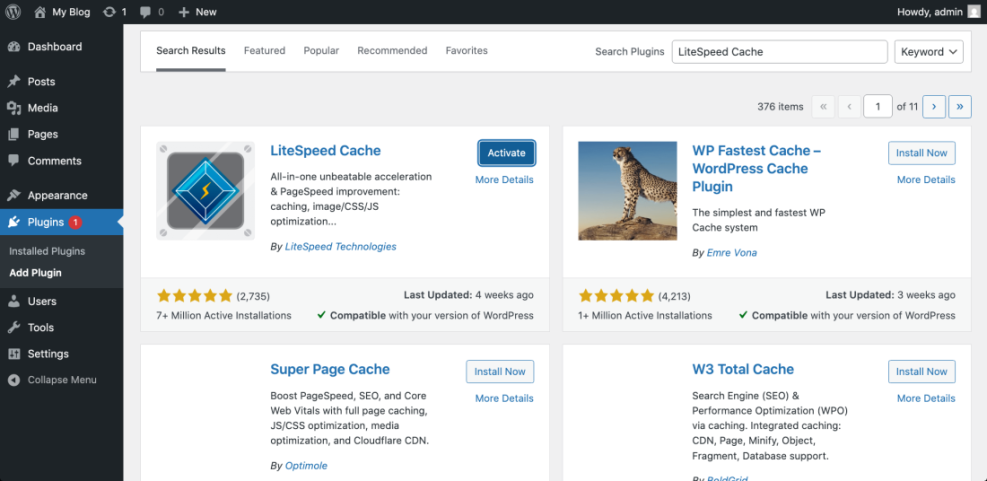Open More Details for W3 Total Cache
987x481 pixels.
(926, 399)
